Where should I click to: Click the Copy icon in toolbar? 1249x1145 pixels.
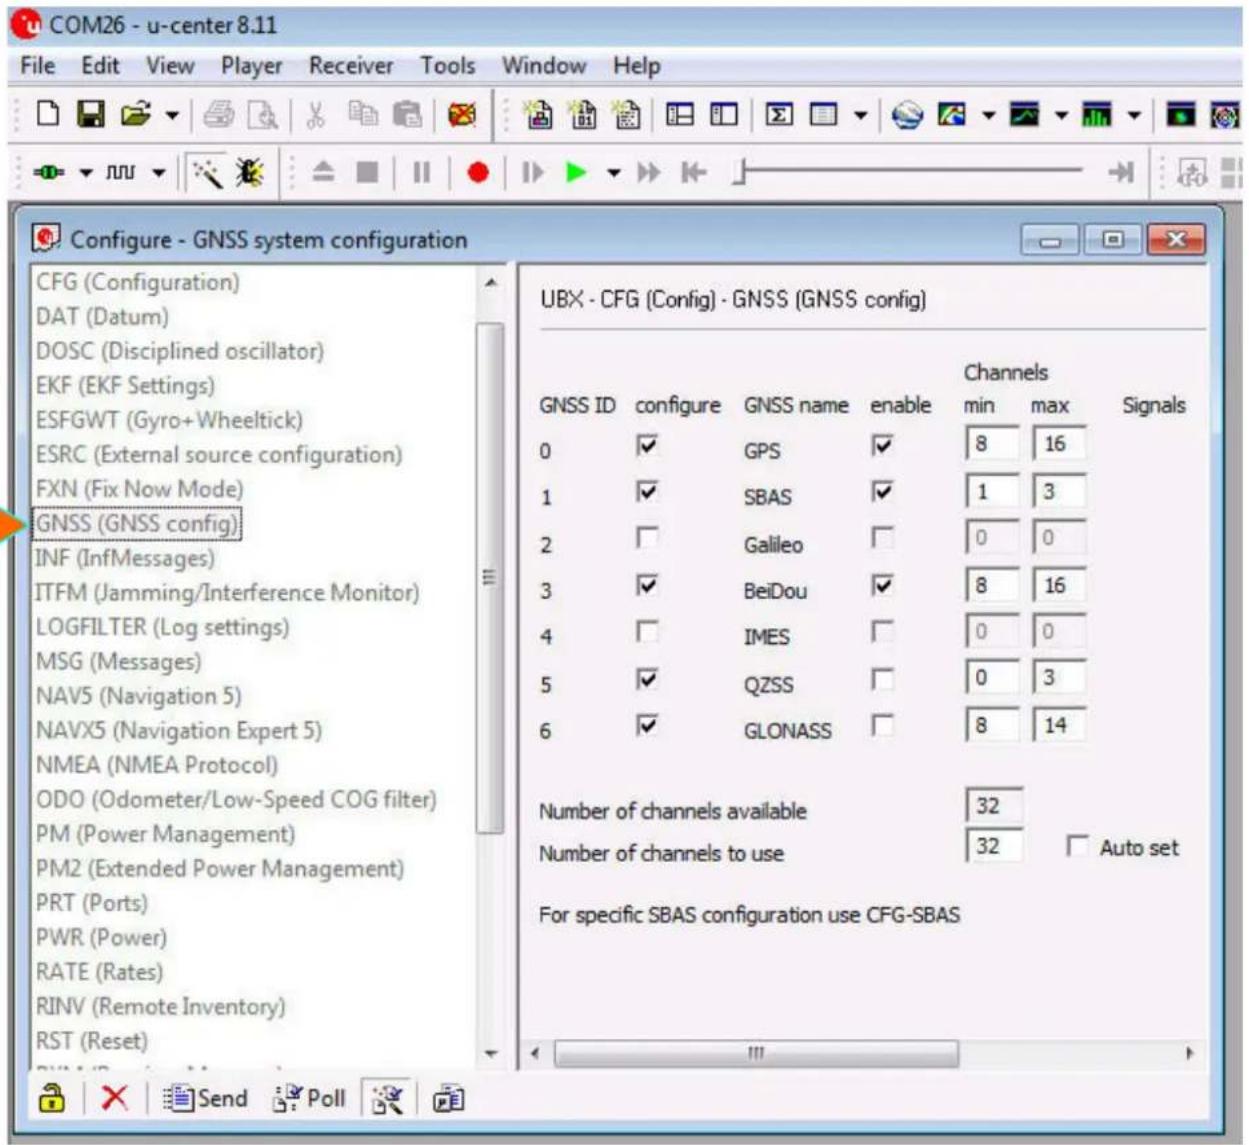click(x=363, y=115)
